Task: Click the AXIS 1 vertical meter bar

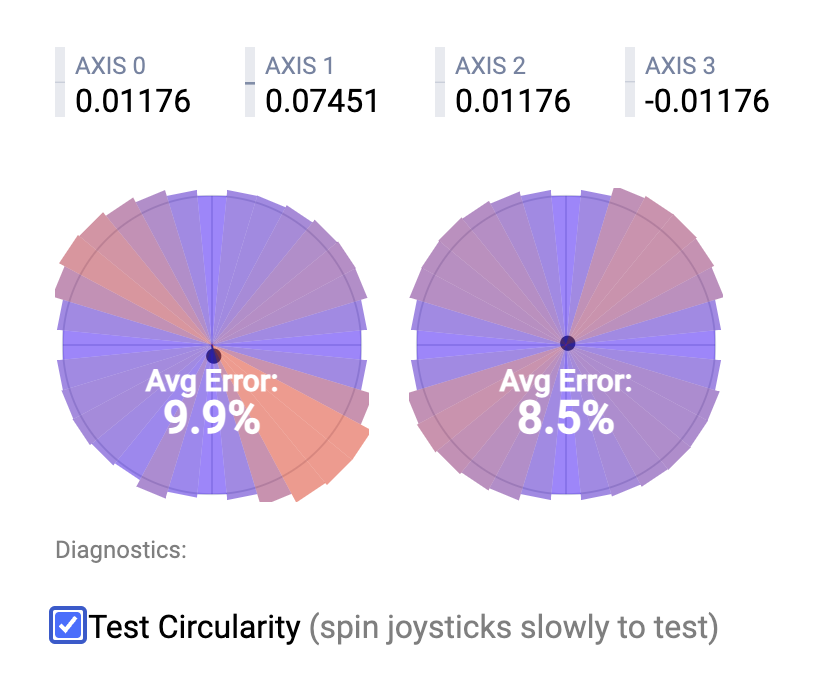Action: pos(250,83)
